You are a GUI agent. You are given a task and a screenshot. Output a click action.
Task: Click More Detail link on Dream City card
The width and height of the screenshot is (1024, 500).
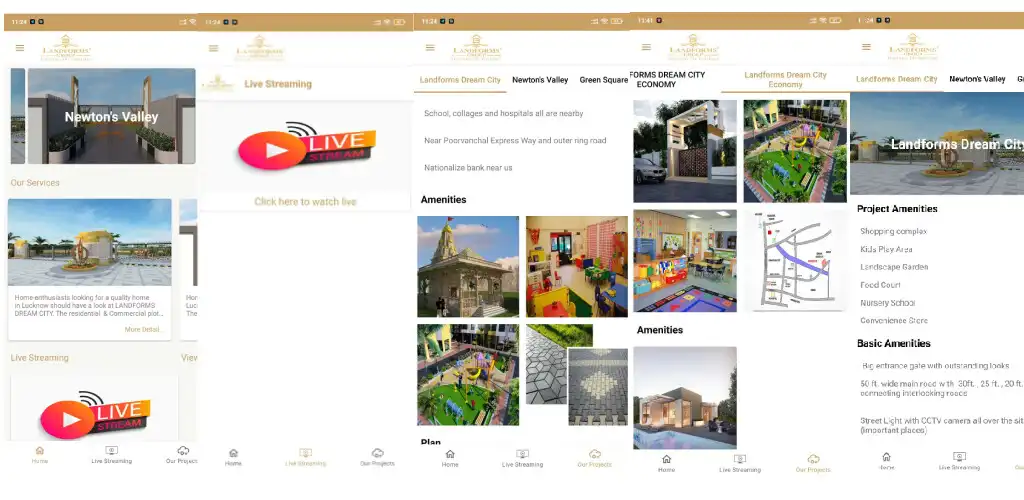tap(144, 330)
